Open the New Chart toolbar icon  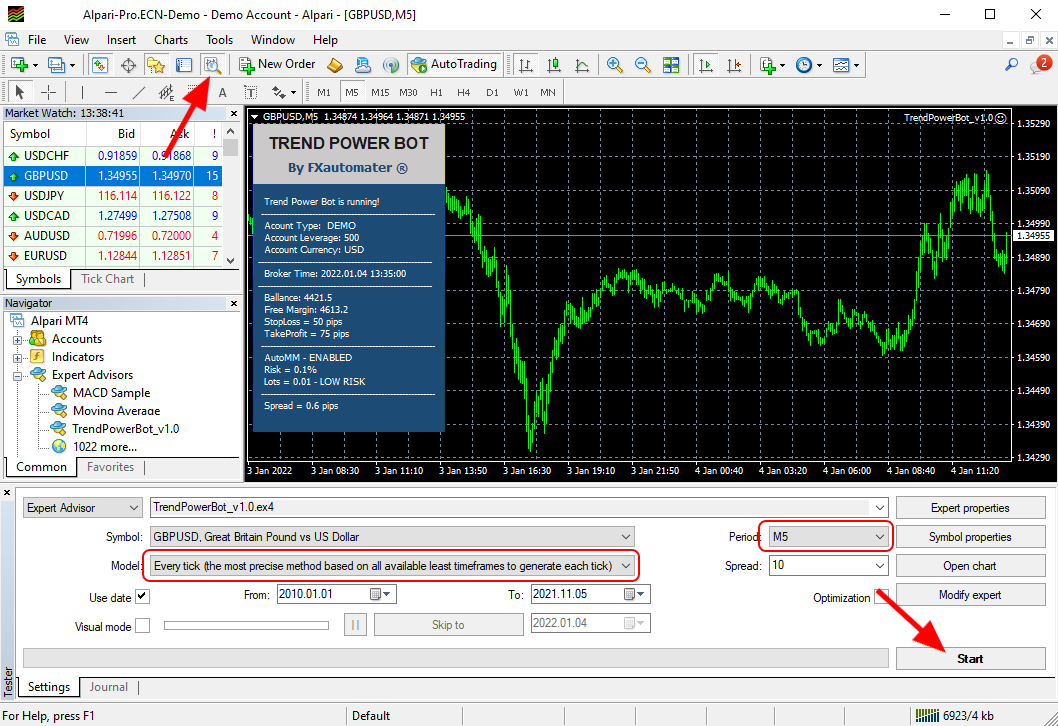(x=20, y=65)
